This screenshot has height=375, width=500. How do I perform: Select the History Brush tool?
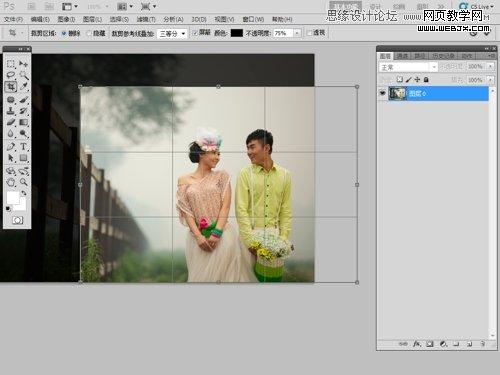point(23,111)
